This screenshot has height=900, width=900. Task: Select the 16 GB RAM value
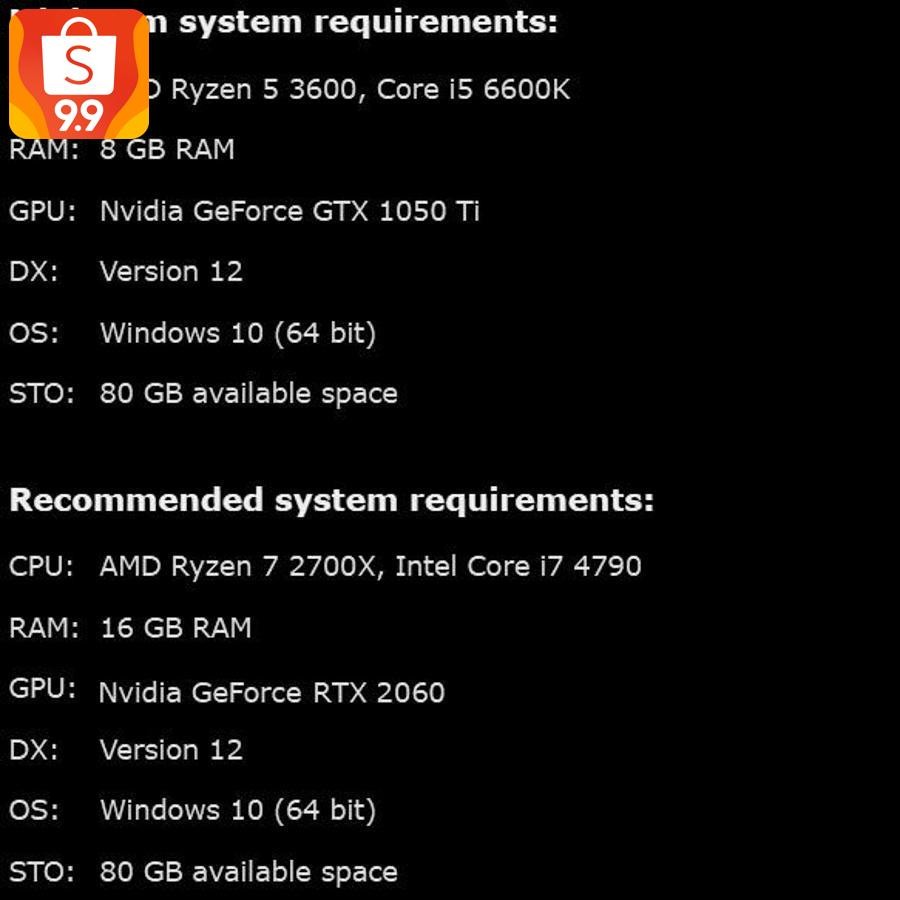tap(176, 628)
